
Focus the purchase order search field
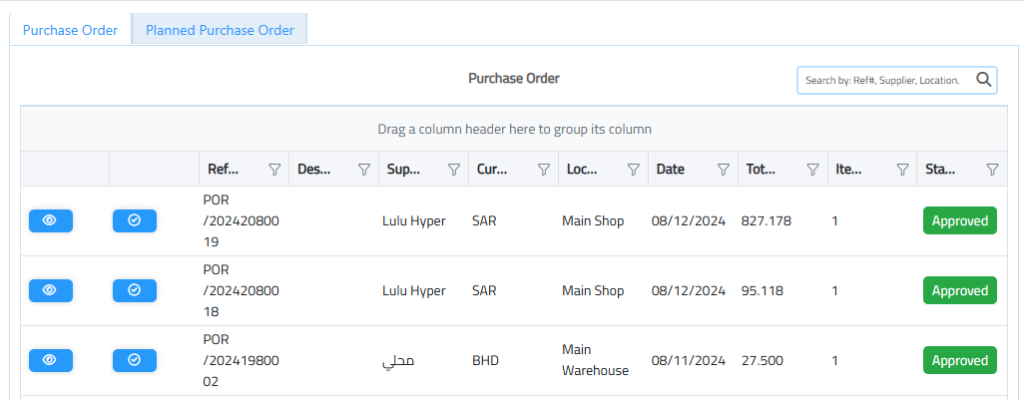[x=883, y=80]
